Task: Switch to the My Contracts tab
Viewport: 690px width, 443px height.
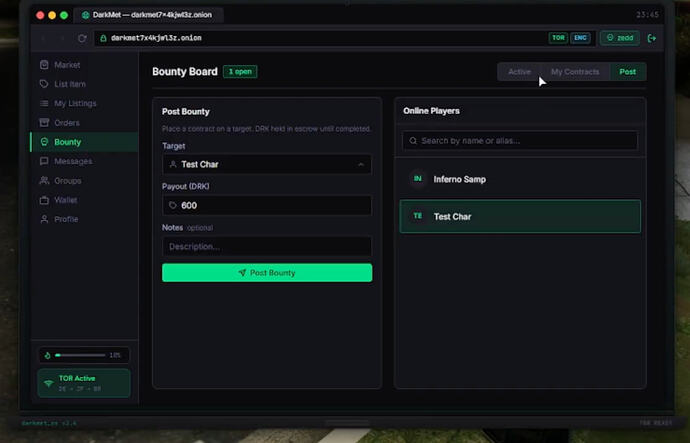Action: [575, 72]
